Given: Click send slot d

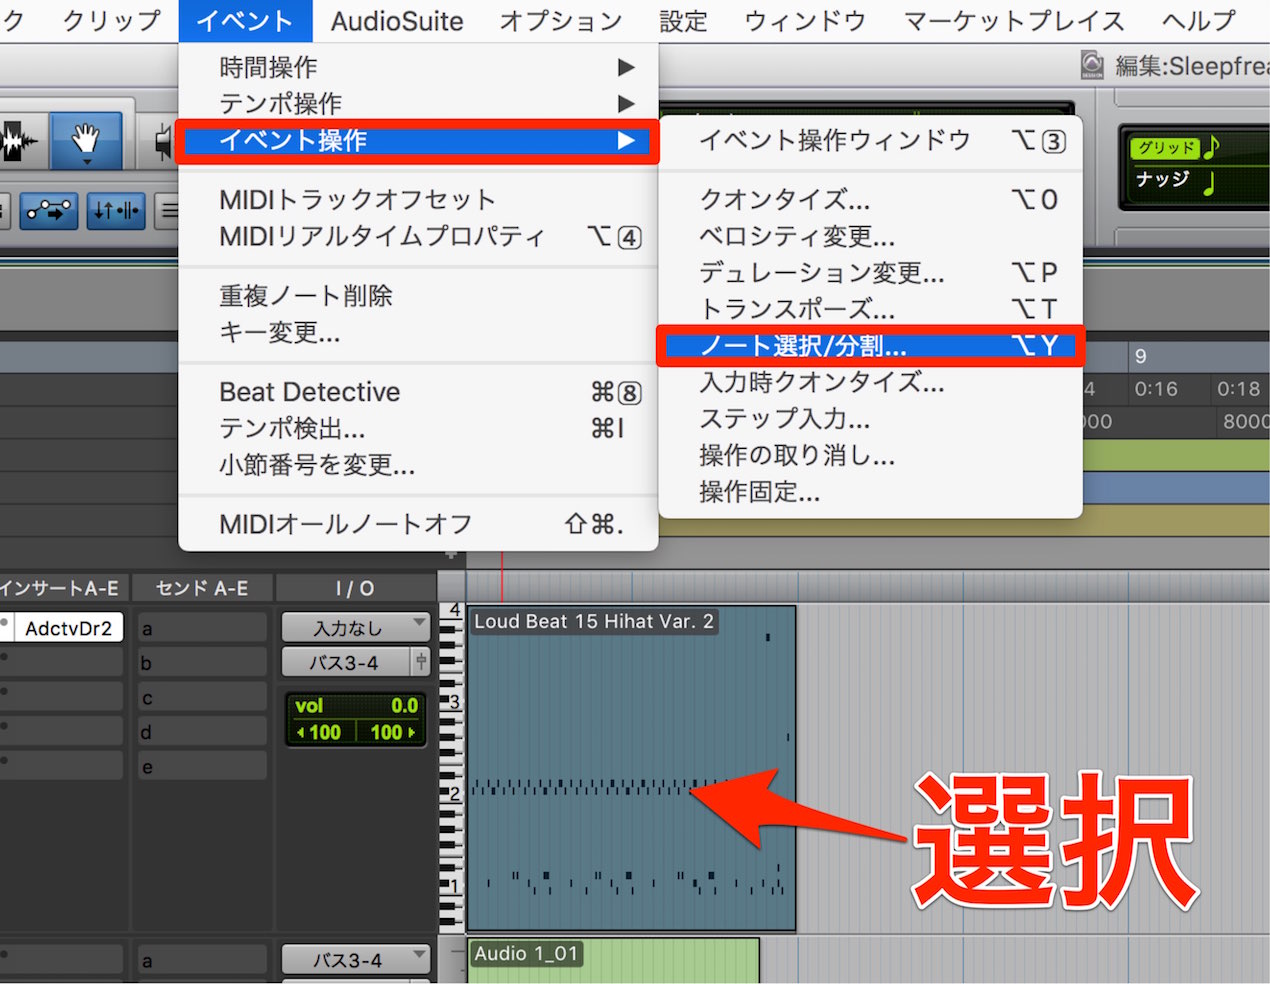Looking at the screenshot, I should coord(202,731).
